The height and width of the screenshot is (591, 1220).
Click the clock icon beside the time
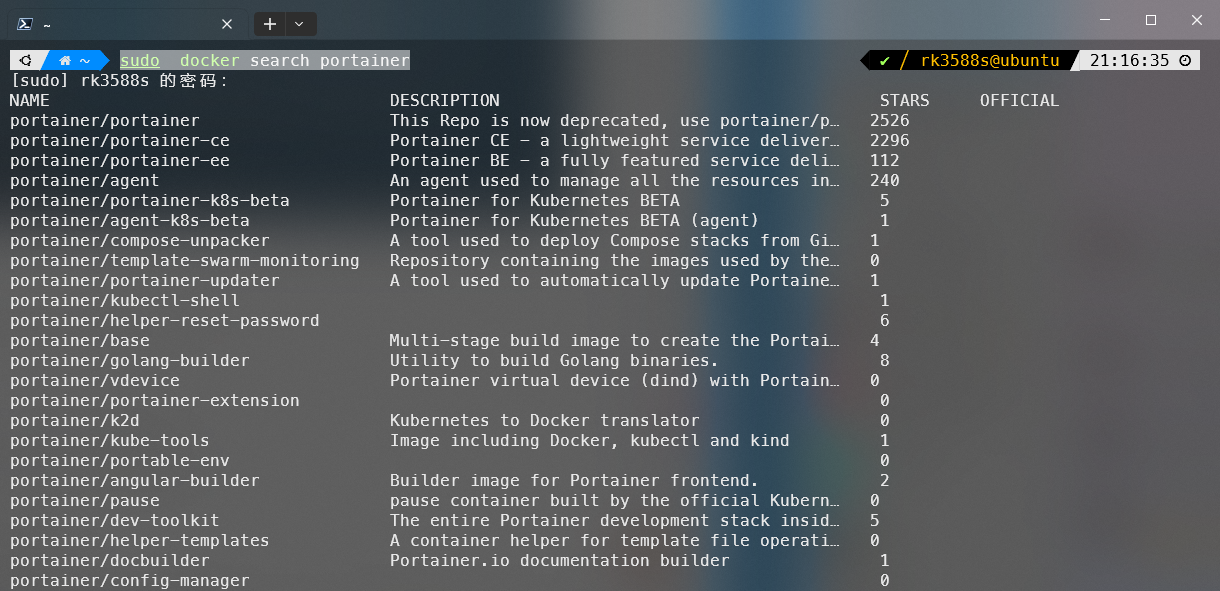(1185, 61)
